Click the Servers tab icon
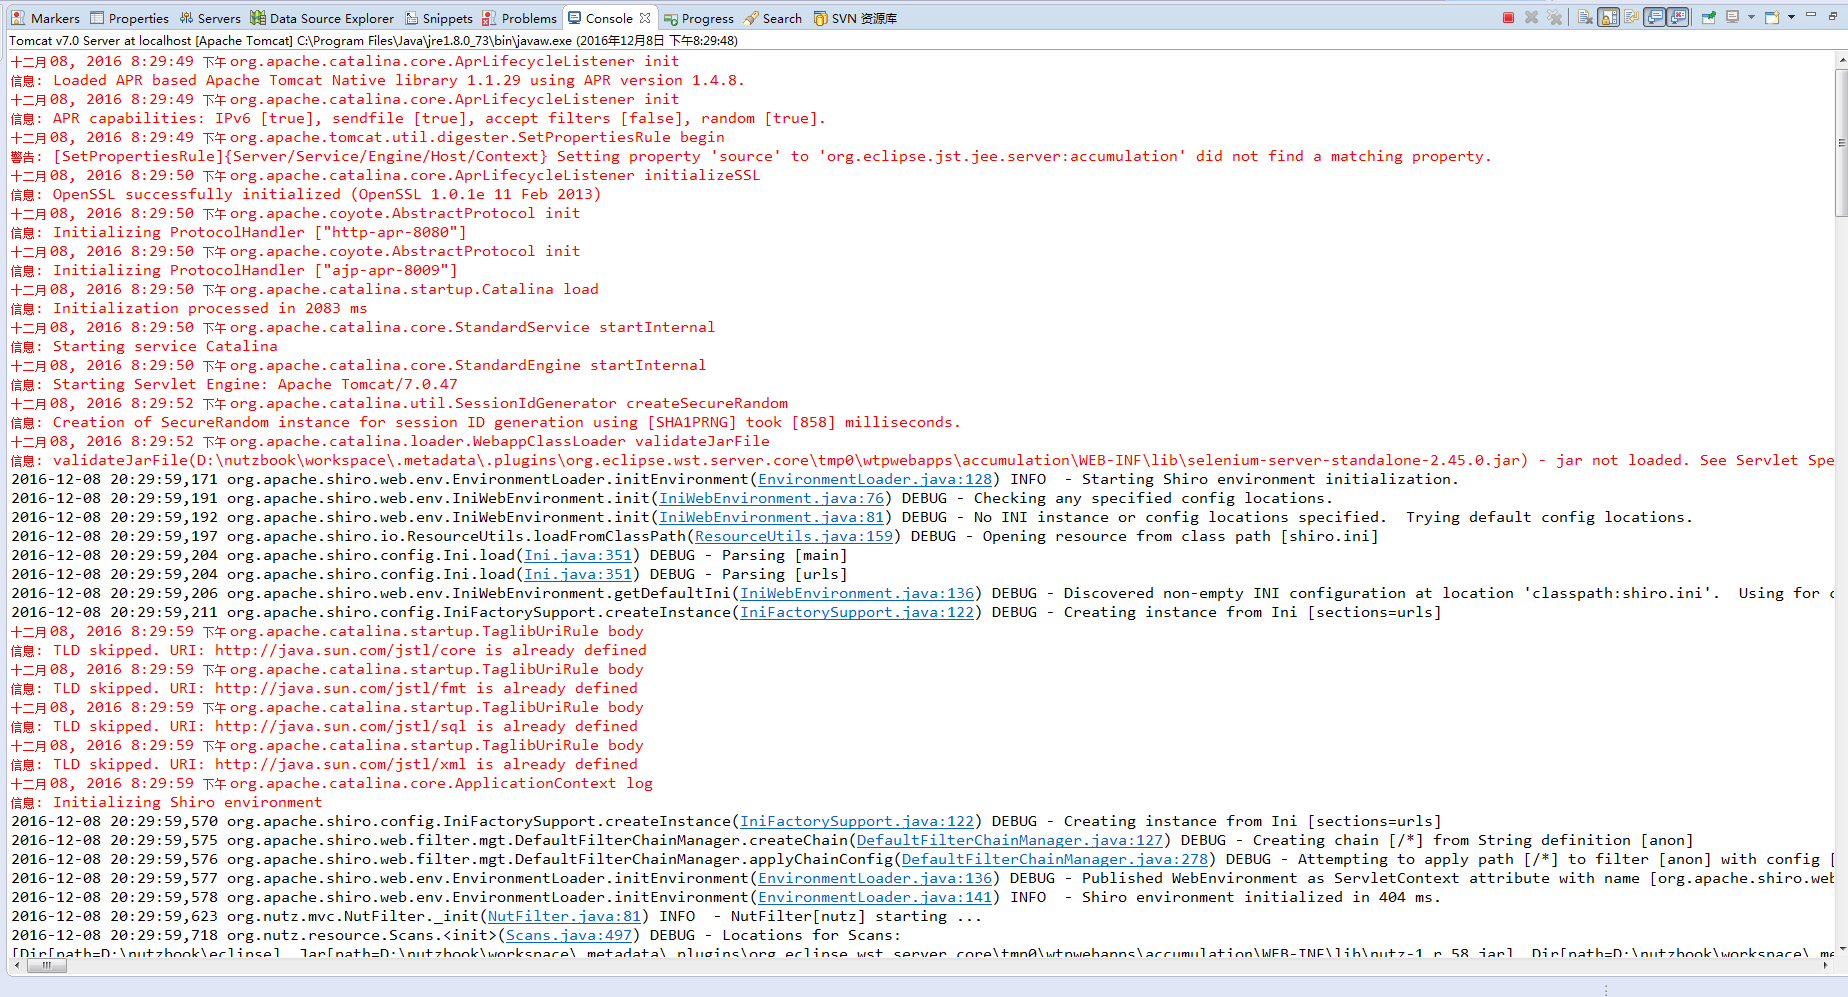 pos(186,18)
